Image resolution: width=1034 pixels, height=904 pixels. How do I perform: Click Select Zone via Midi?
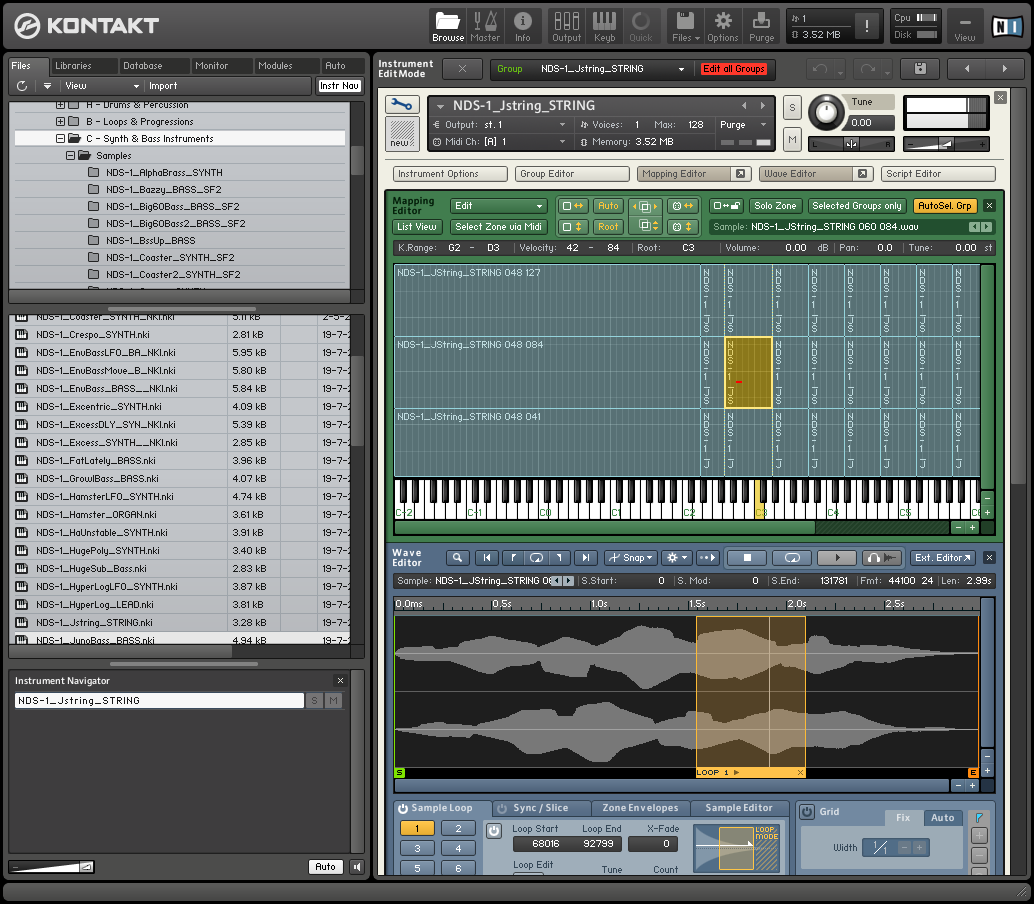499,227
